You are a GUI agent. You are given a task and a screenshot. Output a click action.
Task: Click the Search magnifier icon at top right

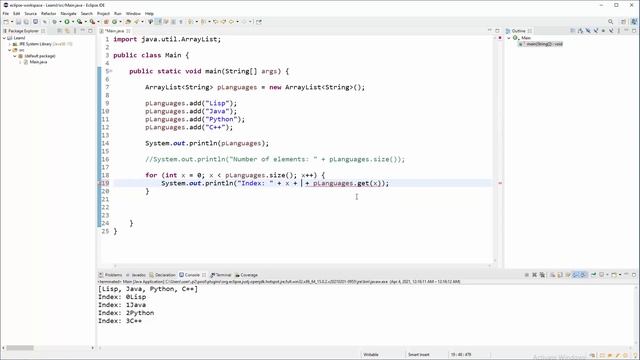611,22
